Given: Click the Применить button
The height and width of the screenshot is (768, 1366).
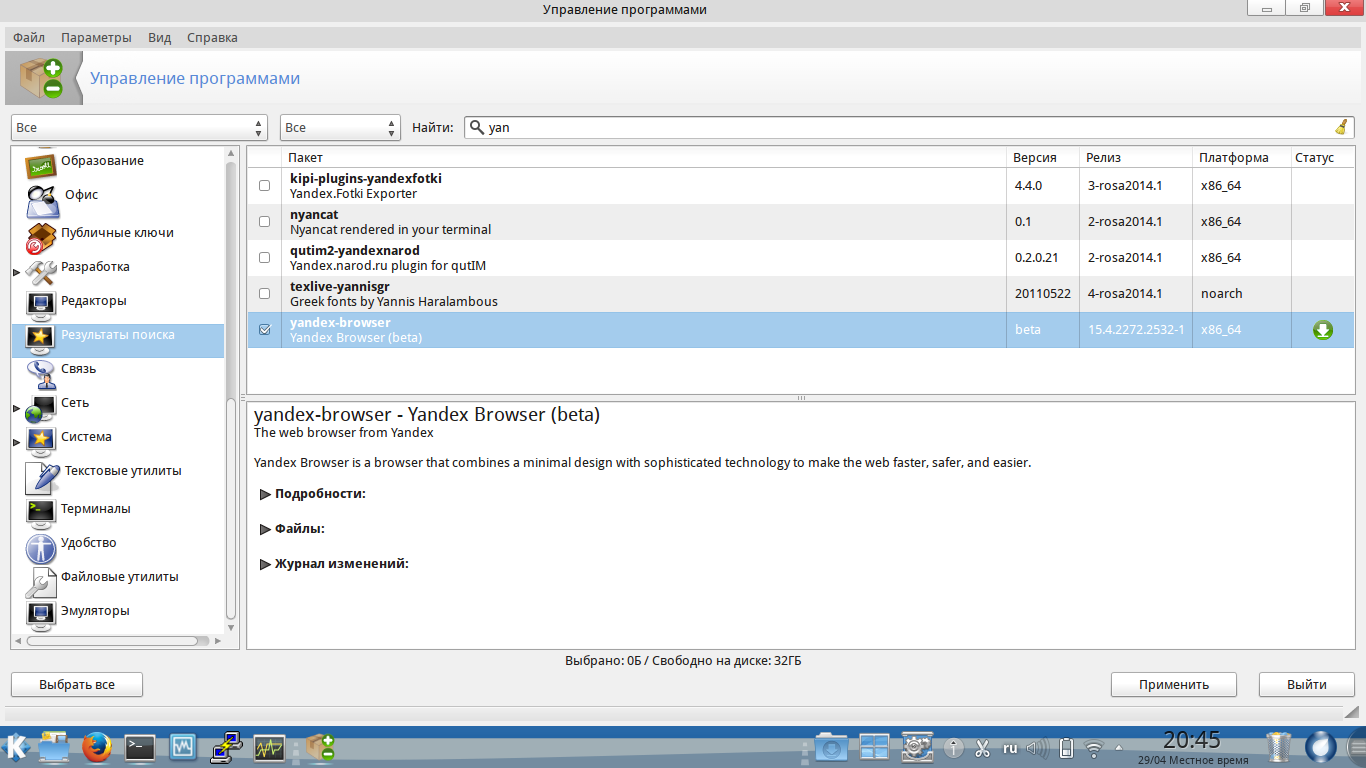Looking at the screenshot, I should point(1174,685).
